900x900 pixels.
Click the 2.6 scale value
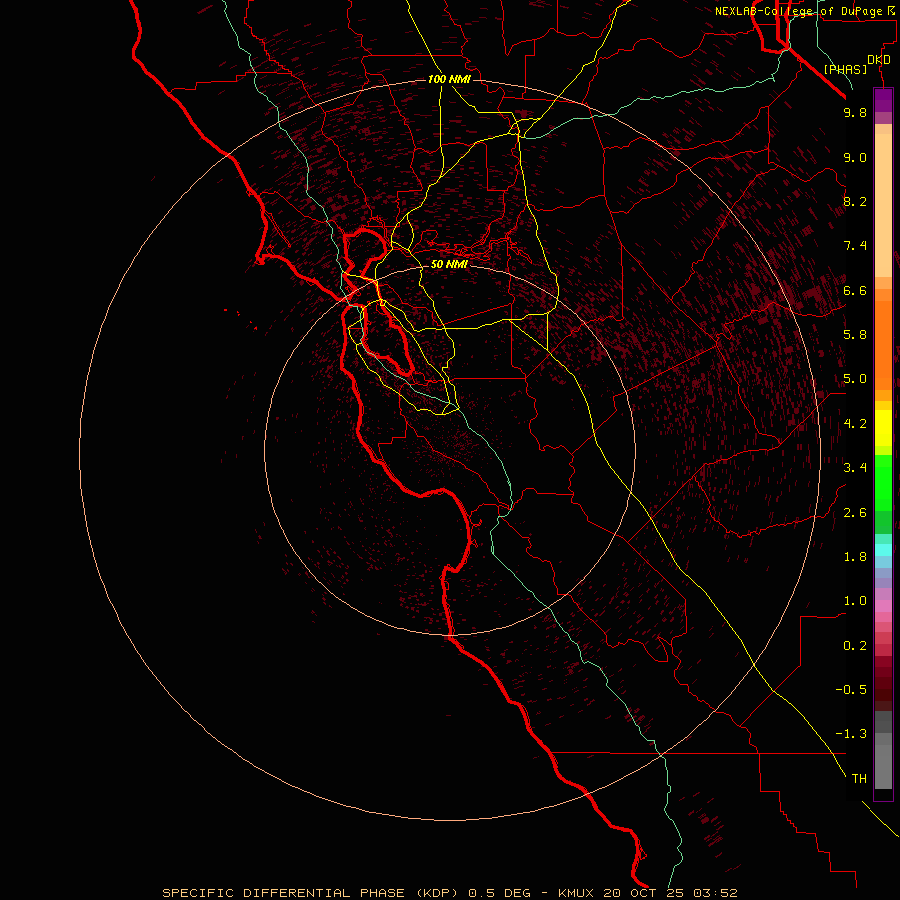pos(855,513)
